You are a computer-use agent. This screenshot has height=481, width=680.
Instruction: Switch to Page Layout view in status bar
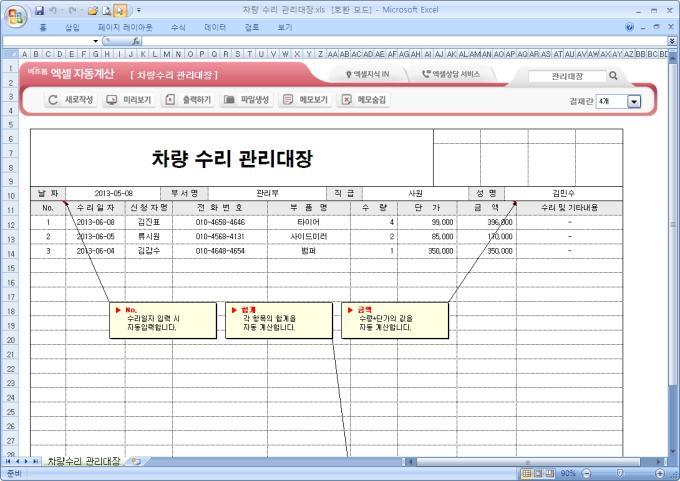point(538,473)
